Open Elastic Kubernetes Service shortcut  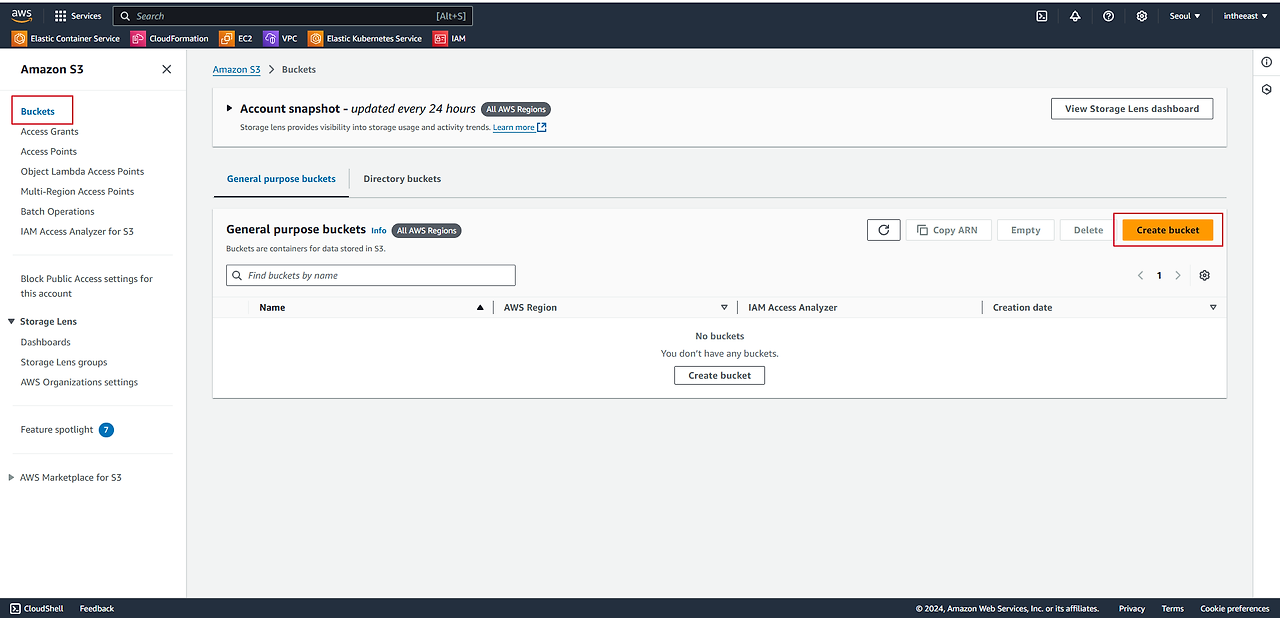click(x=365, y=39)
